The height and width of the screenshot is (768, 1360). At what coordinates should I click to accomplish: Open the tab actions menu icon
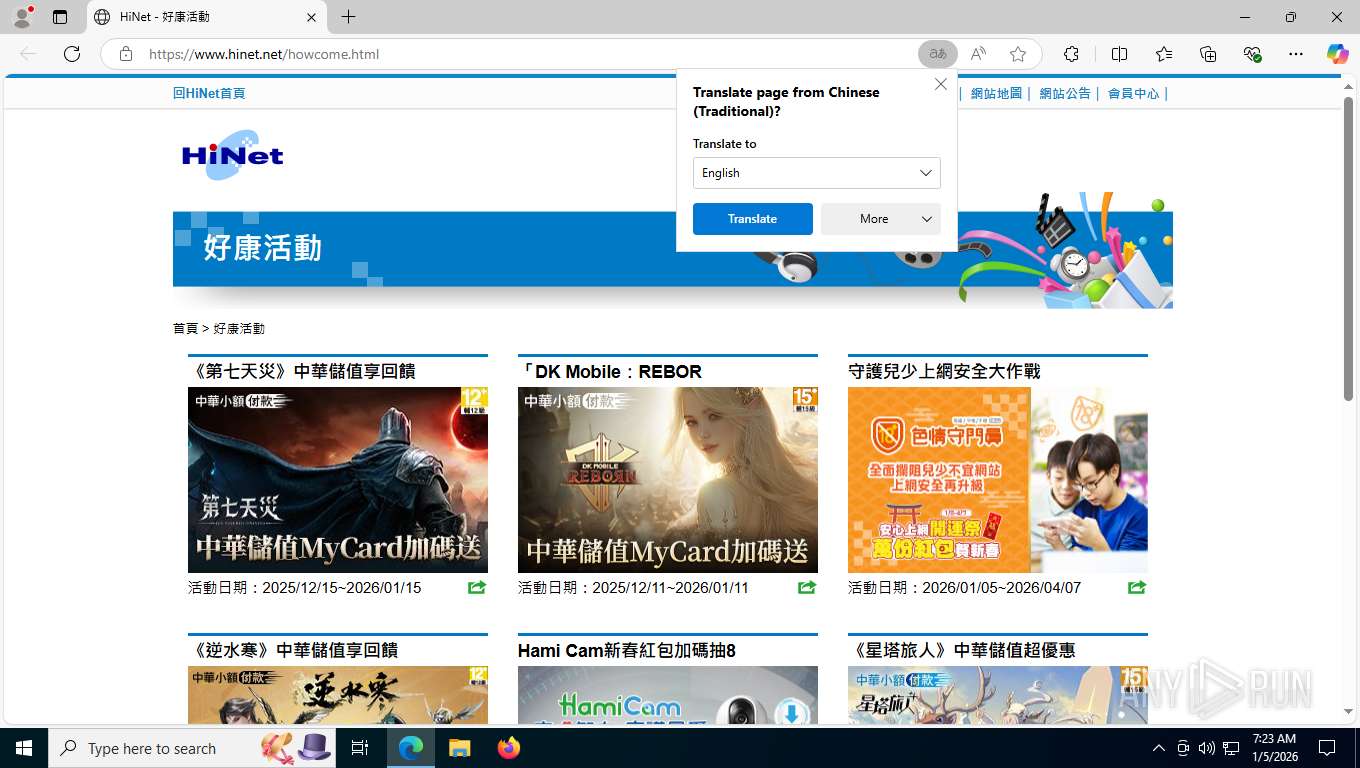[x=60, y=17]
